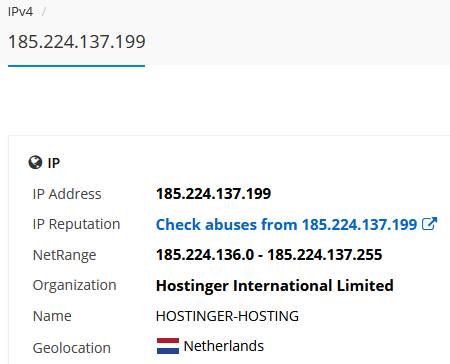Click the IP Address label
Image resolution: width=450 pixels, height=364 pixels.
click(x=67, y=194)
